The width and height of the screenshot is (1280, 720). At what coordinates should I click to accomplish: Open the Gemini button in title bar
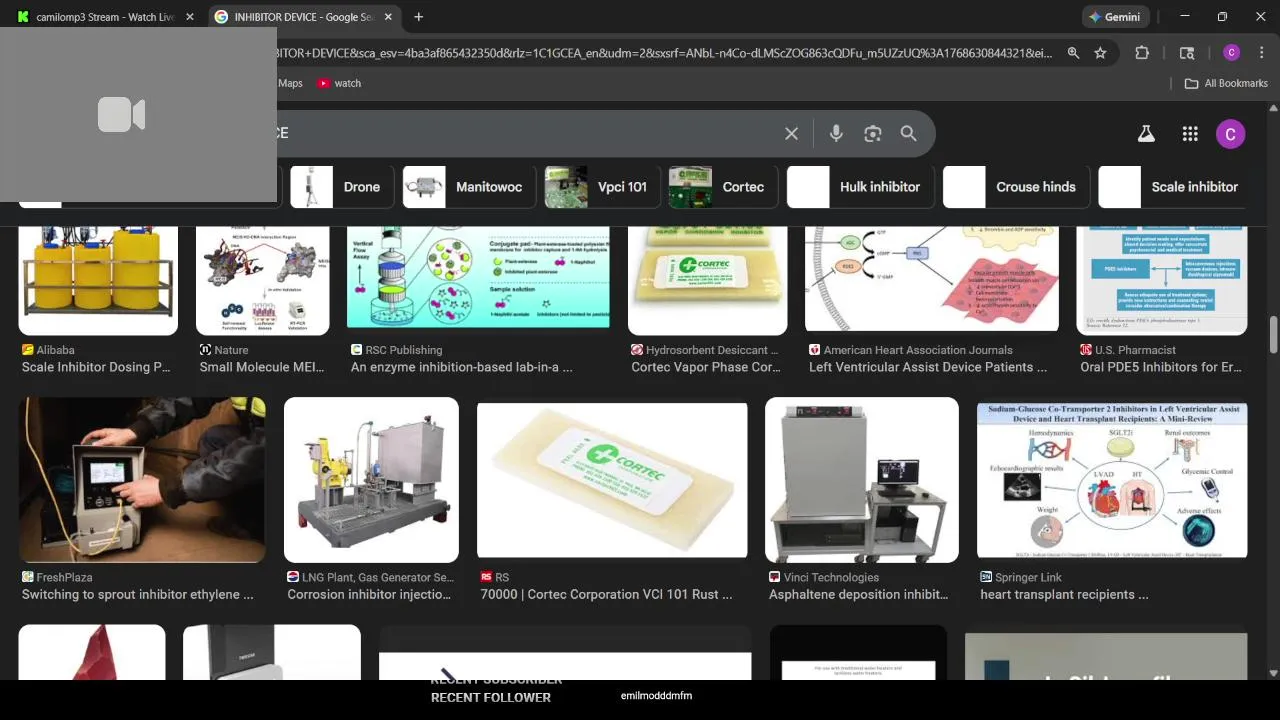click(x=1115, y=17)
